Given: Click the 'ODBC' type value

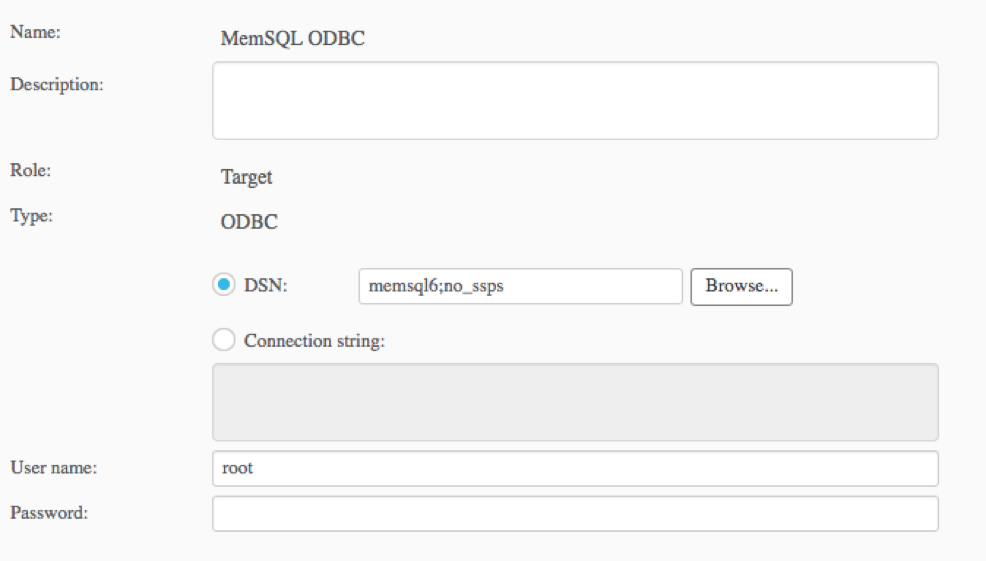Looking at the screenshot, I should pyautogui.click(x=249, y=222).
